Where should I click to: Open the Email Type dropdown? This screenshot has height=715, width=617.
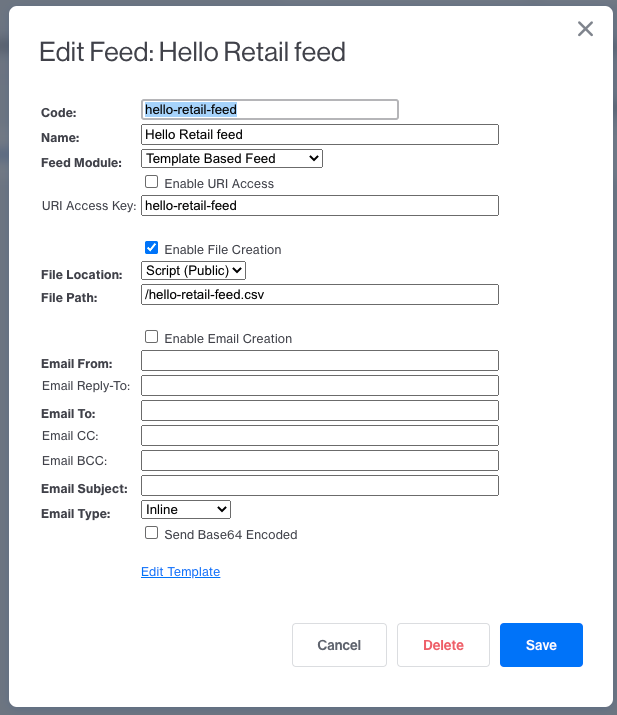tap(186, 510)
